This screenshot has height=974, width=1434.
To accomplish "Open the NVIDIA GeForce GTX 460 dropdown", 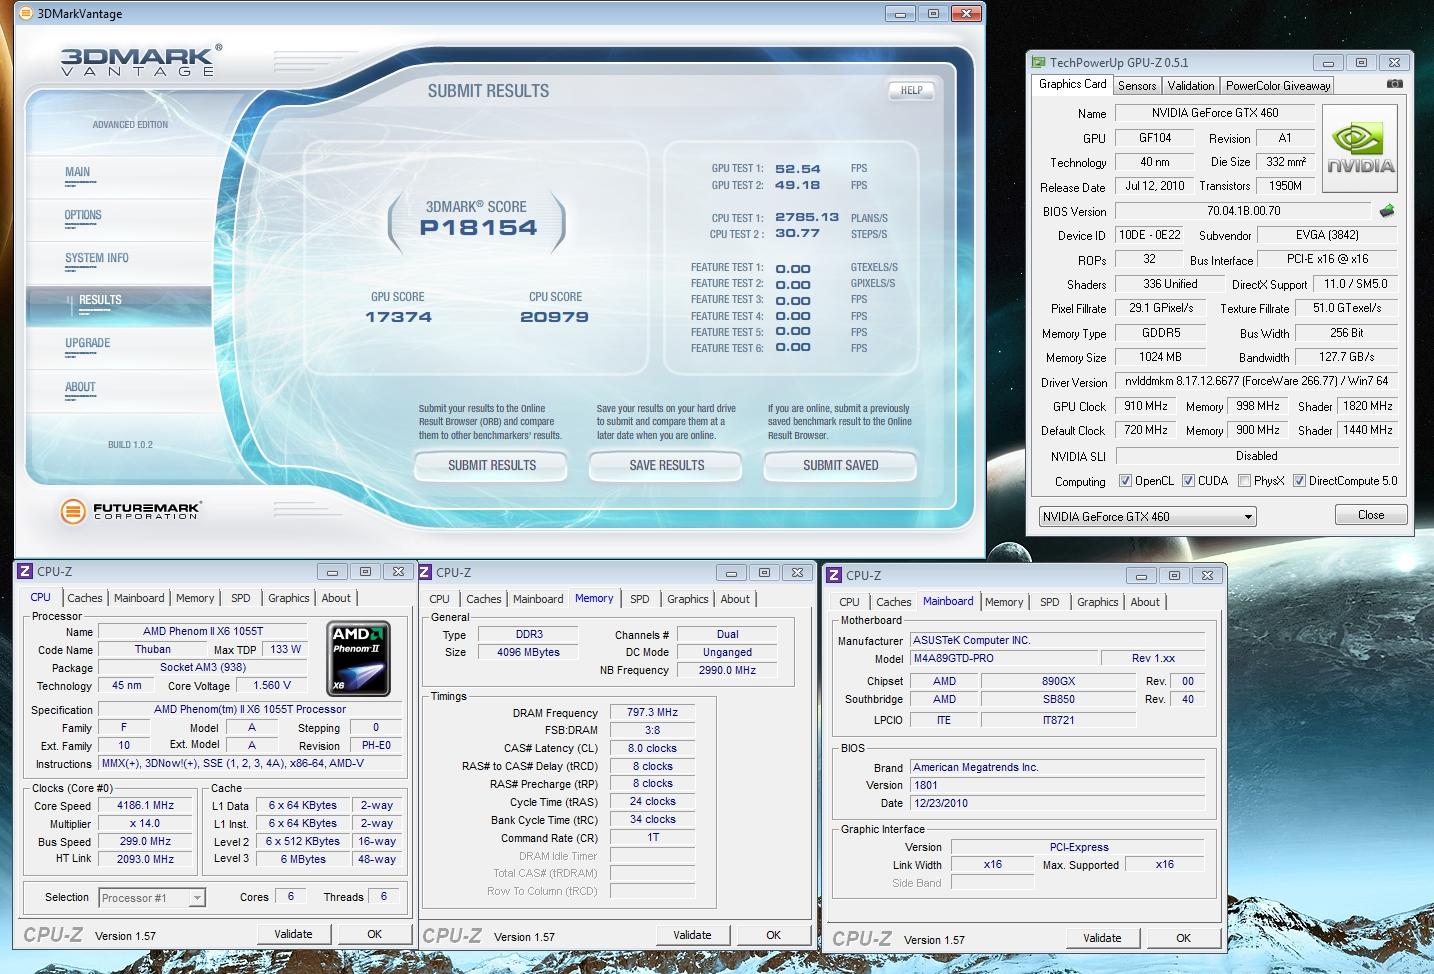I will (1147, 517).
